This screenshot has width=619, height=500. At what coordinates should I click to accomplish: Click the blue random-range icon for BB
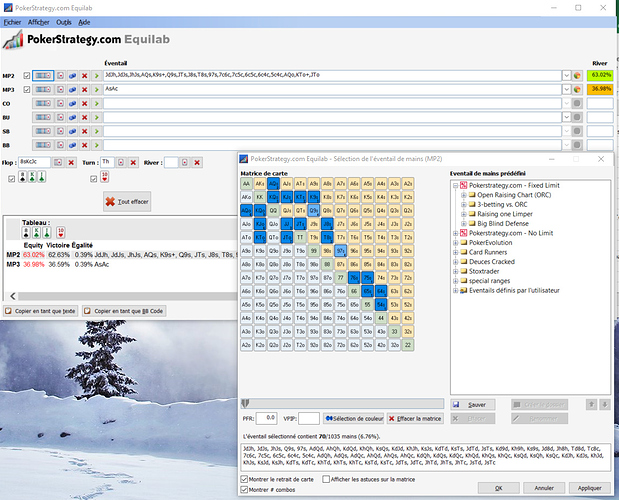pos(72,145)
